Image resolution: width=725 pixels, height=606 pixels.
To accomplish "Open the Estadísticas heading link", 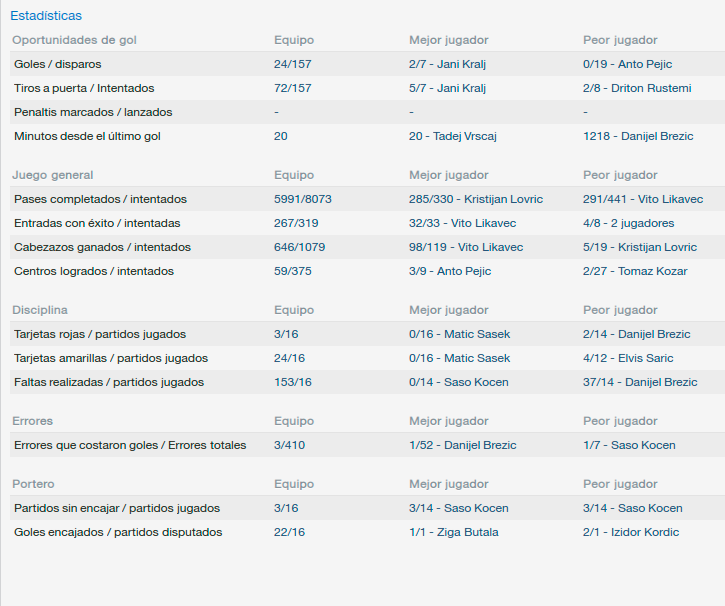I will (x=46, y=16).
